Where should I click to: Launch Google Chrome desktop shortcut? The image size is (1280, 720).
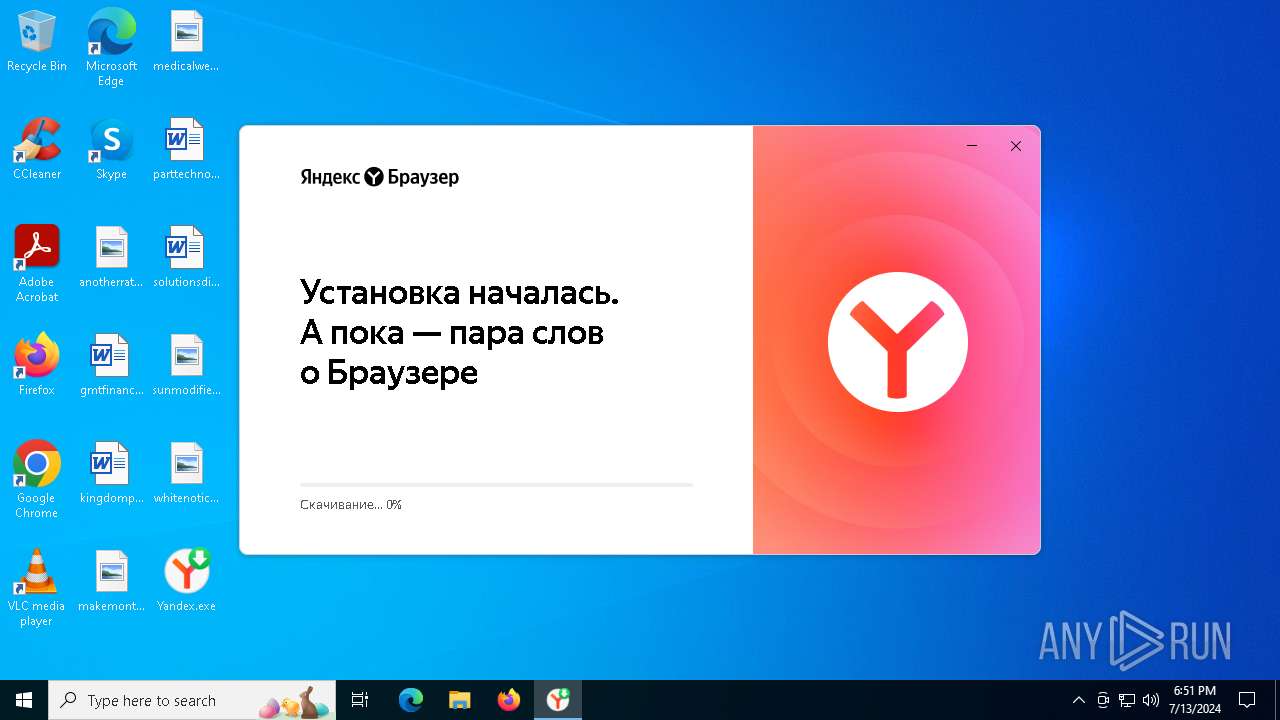tap(37, 479)
